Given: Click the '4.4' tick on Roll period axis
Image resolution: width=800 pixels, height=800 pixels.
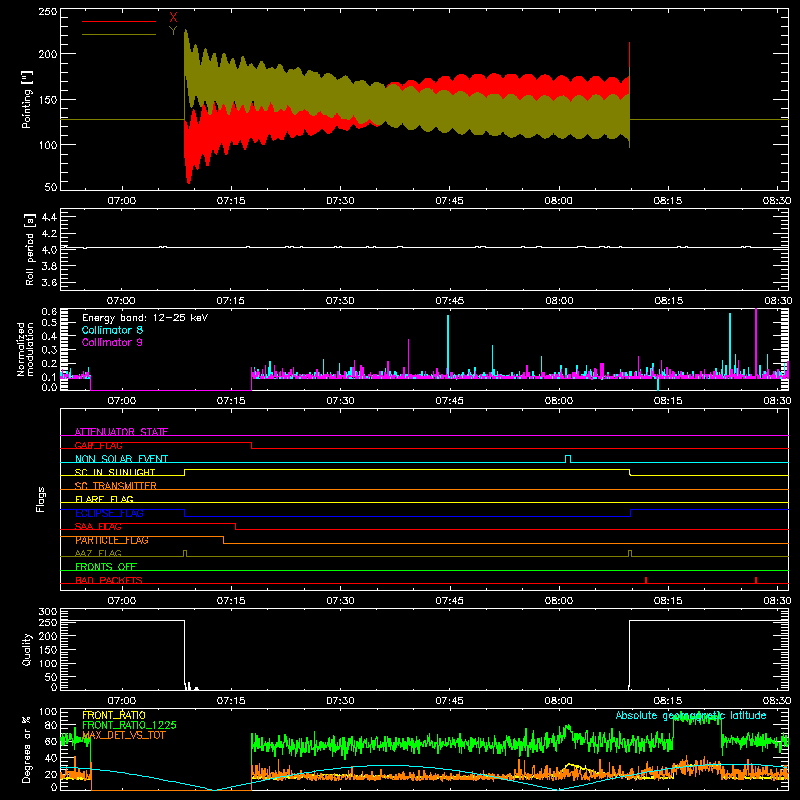Looking at the screenshot, I should [49, 217].
